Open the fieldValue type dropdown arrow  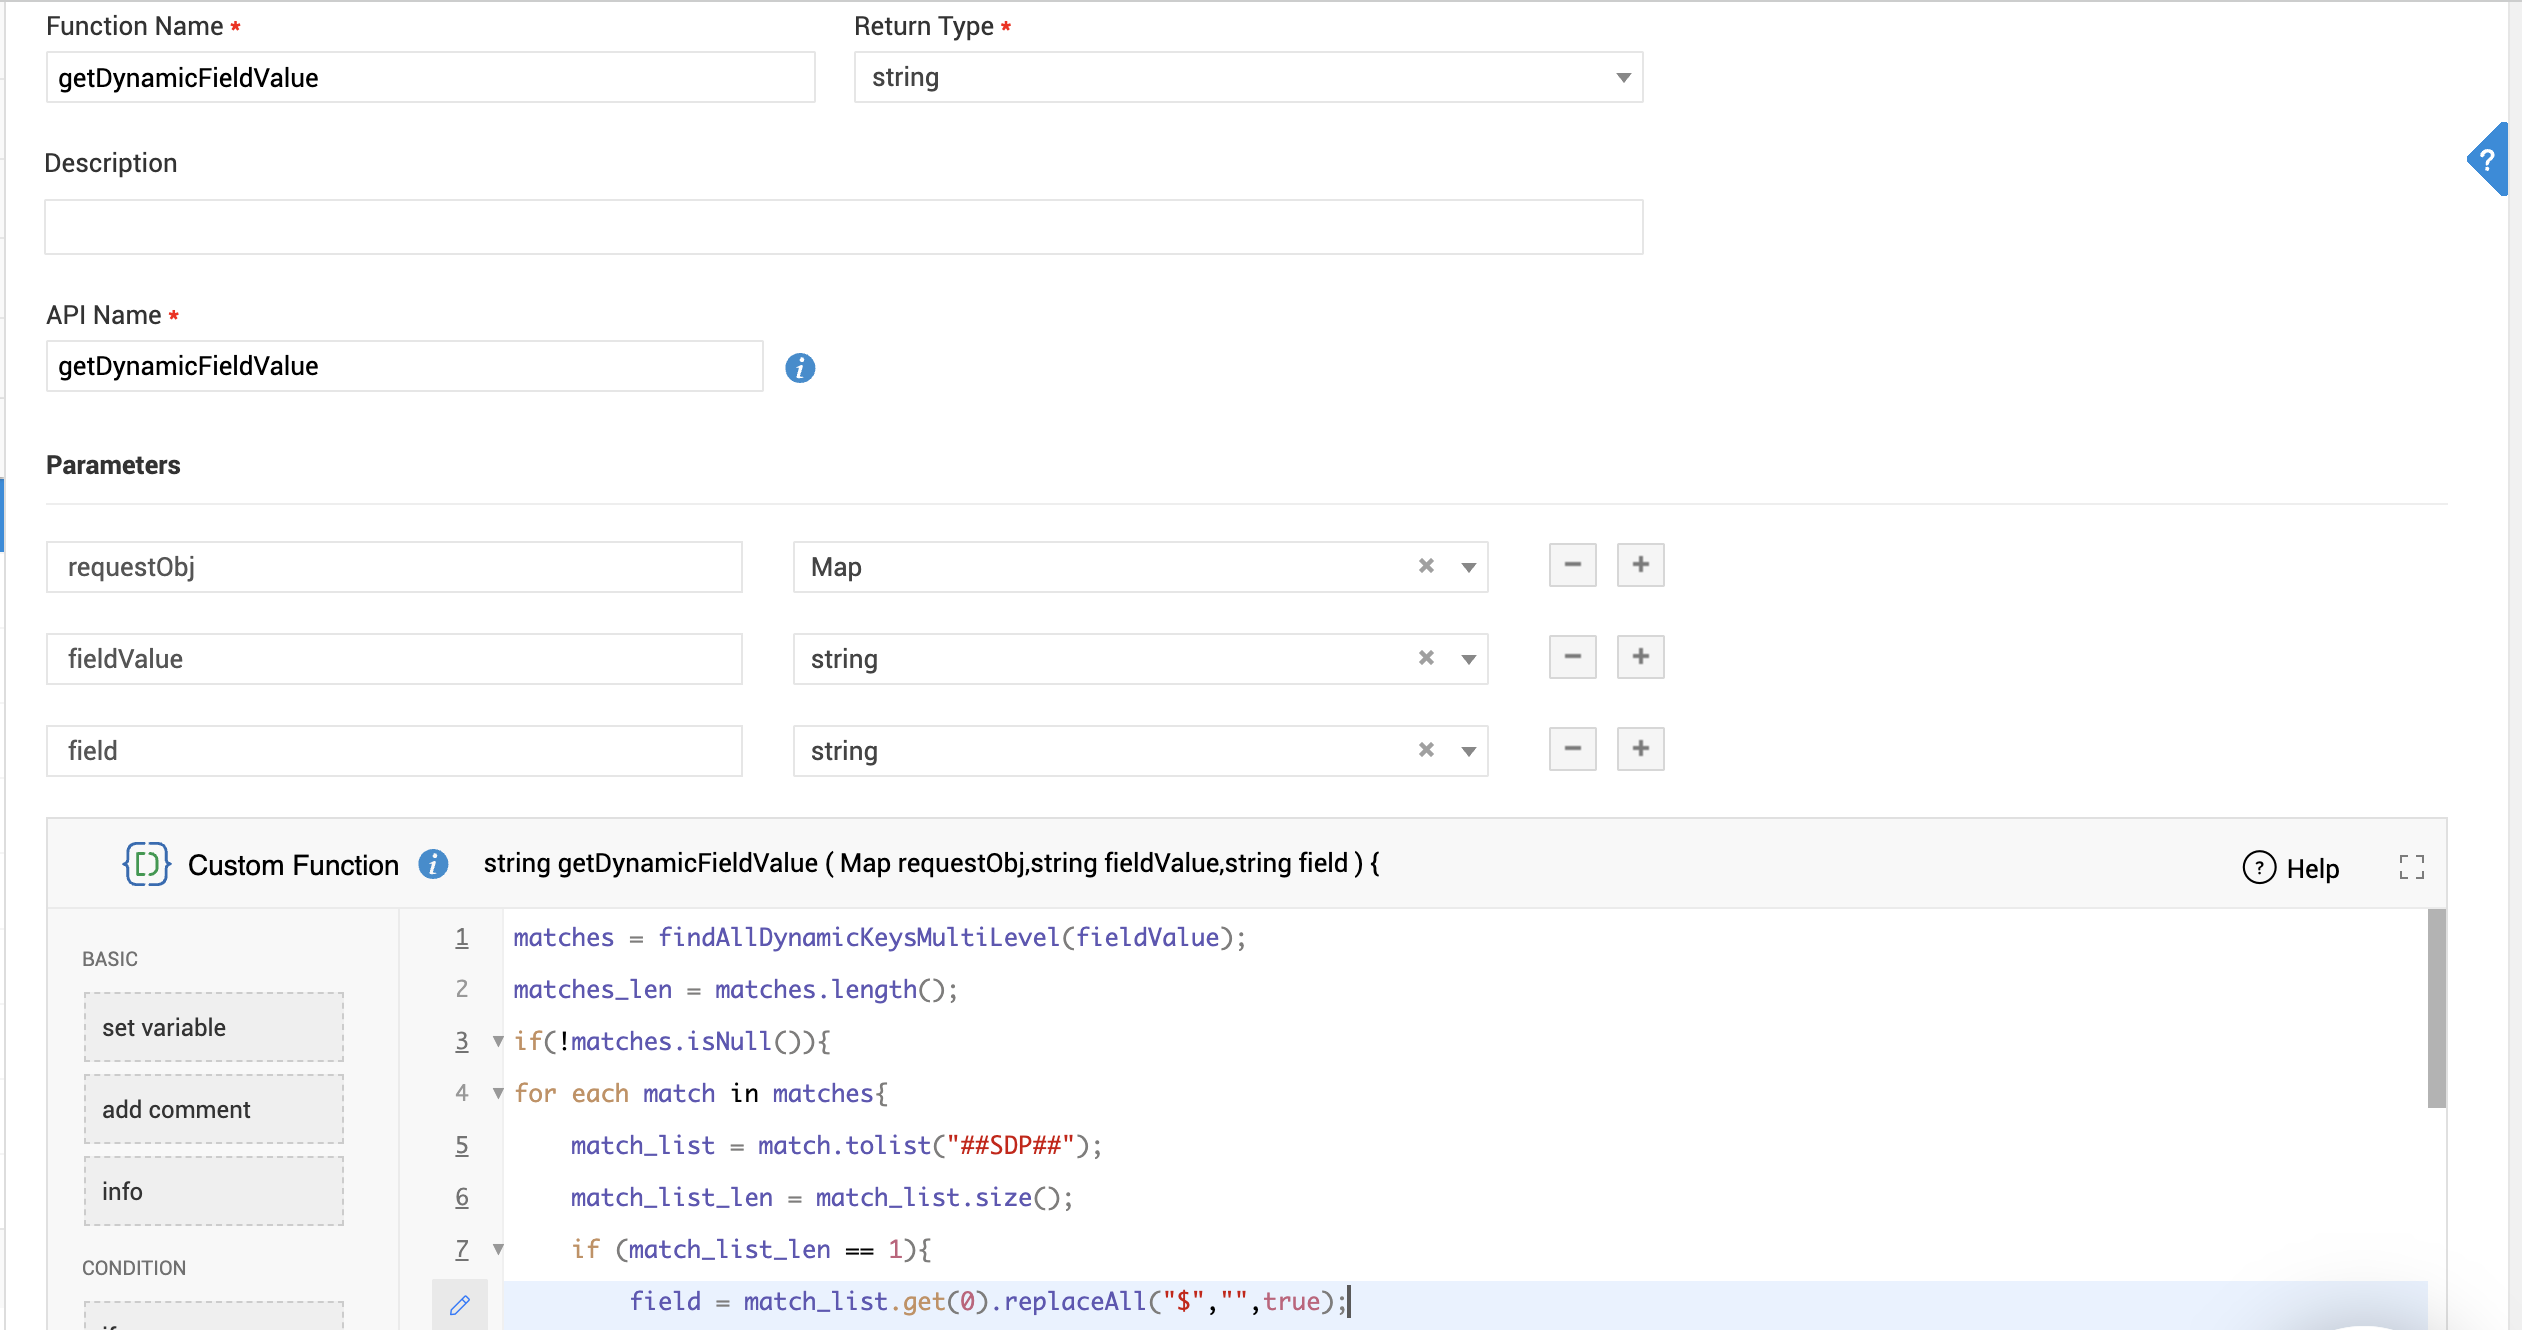coord(1468,659)
